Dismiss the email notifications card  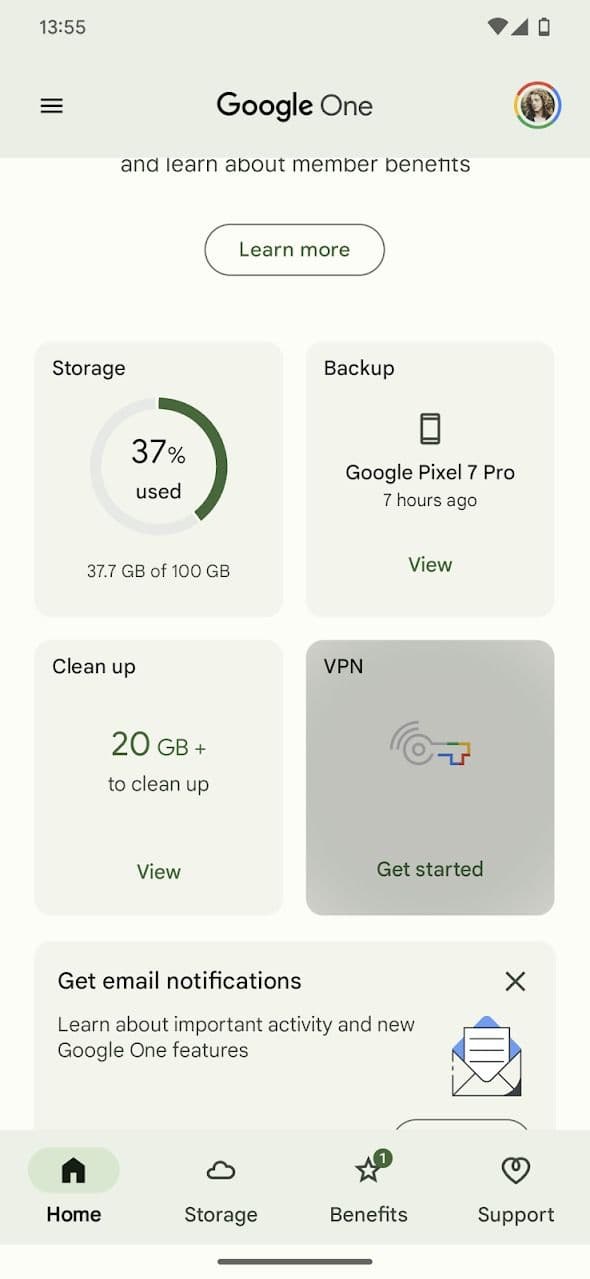pos(515,981)
